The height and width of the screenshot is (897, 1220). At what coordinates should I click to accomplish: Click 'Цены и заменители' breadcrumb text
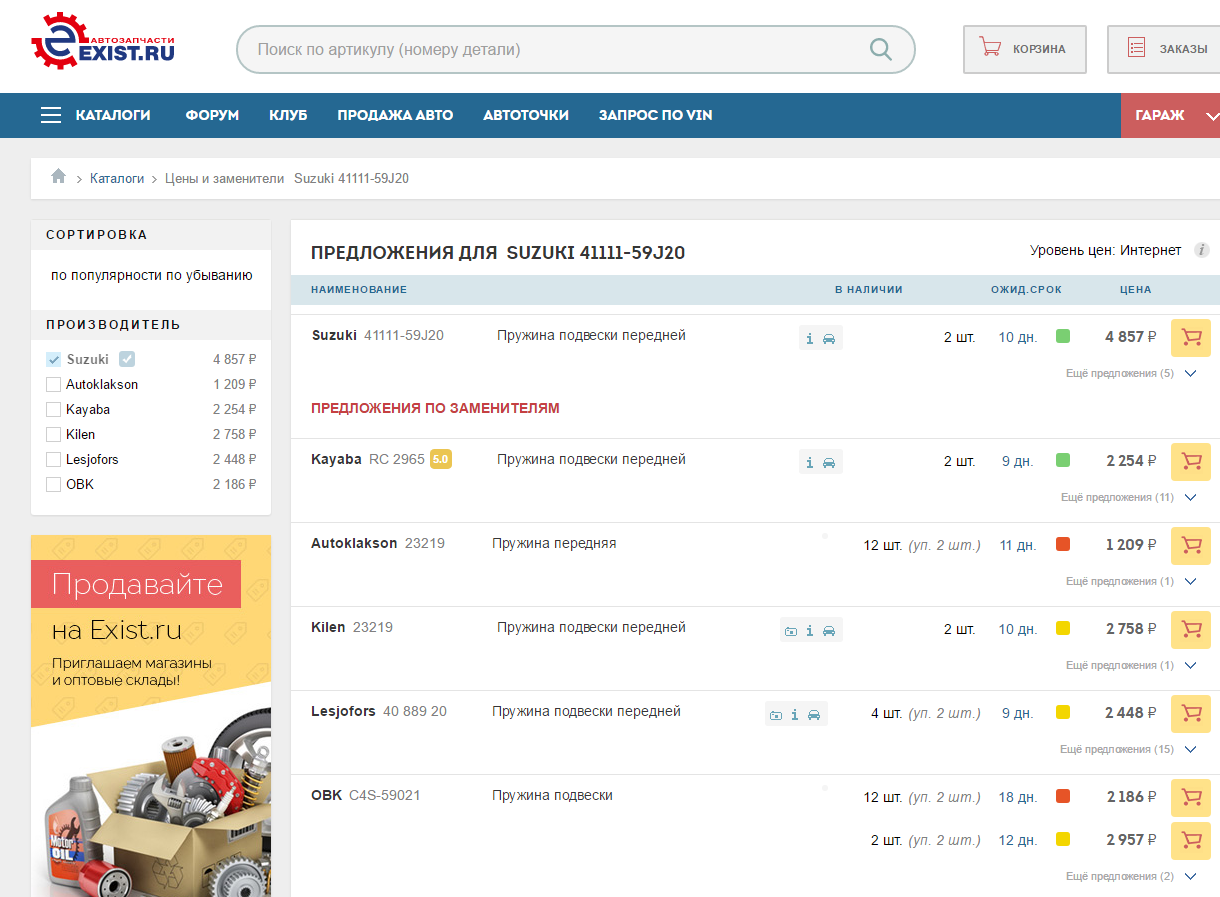[225, 178]
